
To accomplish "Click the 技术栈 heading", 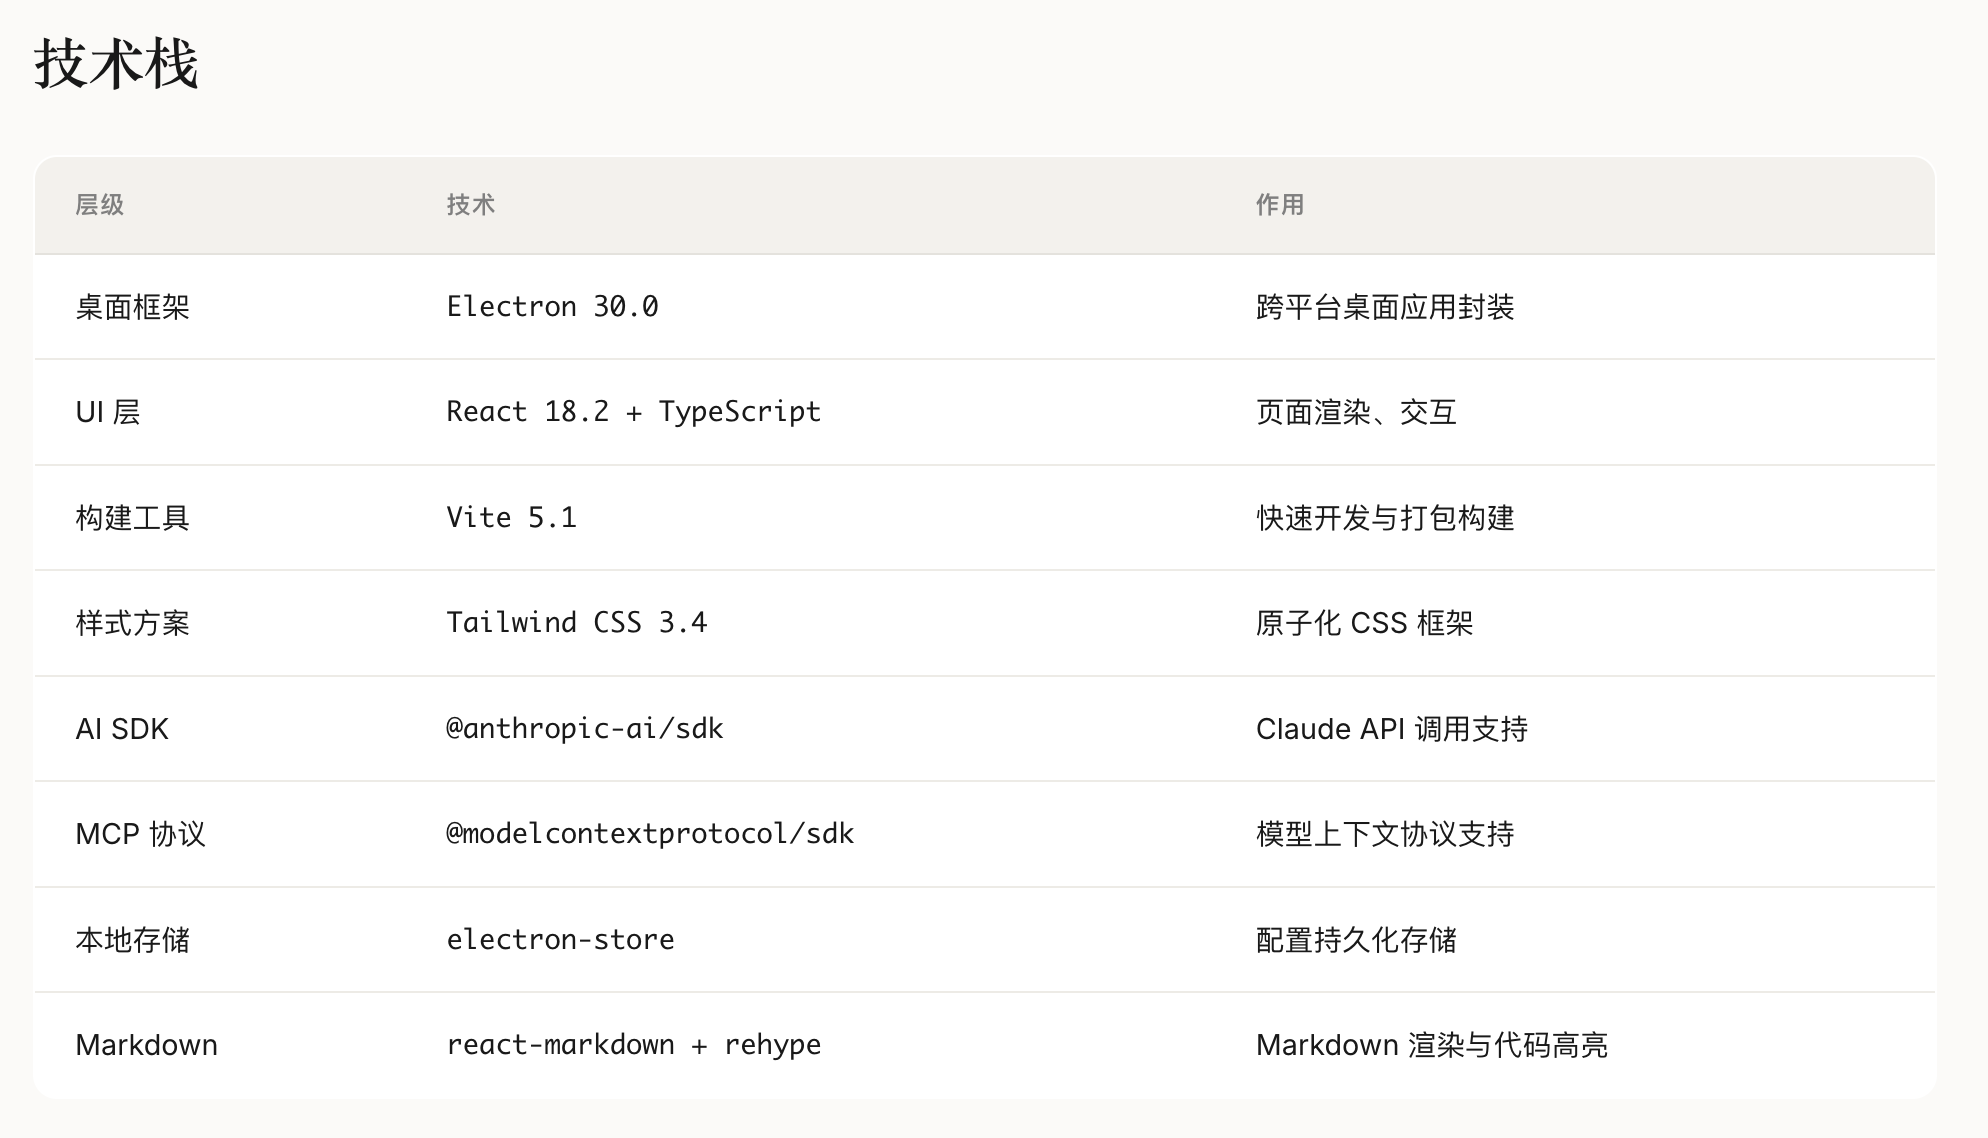I will [117, 65].
